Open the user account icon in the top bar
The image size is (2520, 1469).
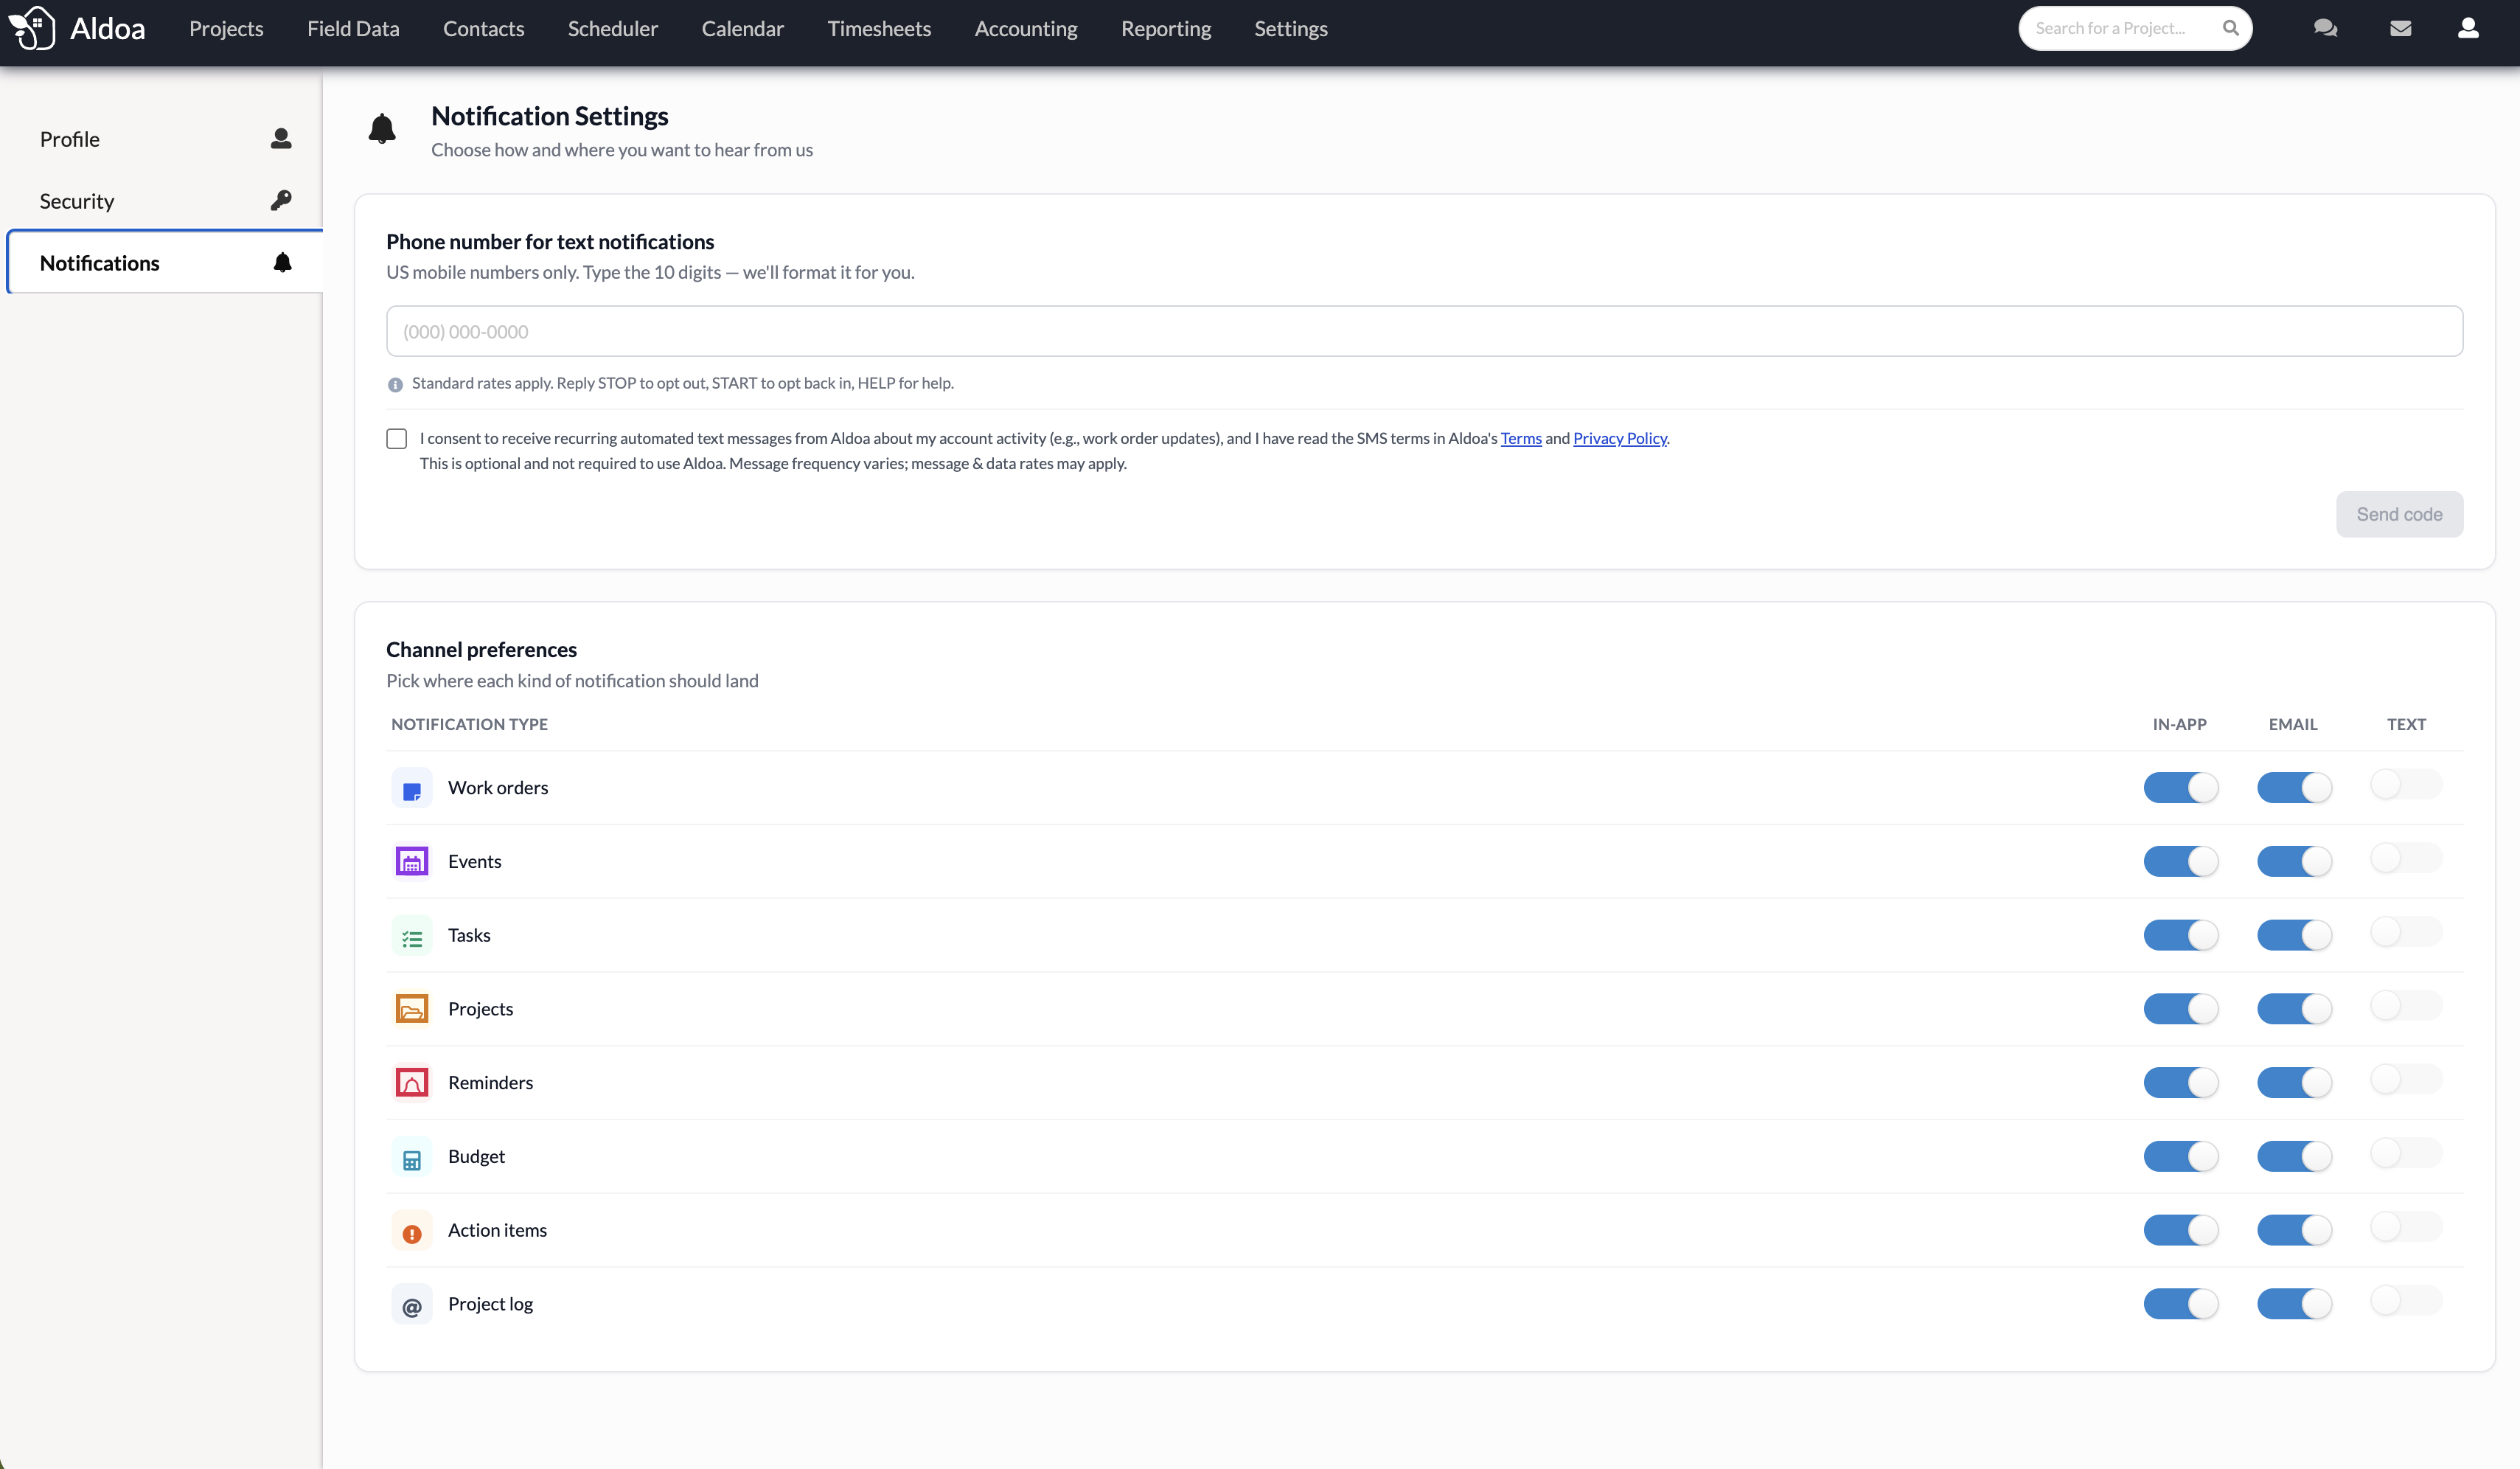pos(2468,28)
